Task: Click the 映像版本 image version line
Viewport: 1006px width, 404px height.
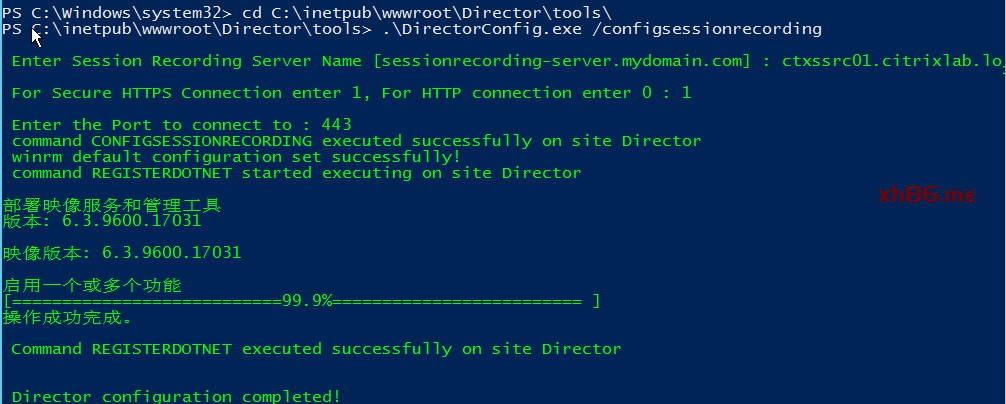Action: click(122, 252)
